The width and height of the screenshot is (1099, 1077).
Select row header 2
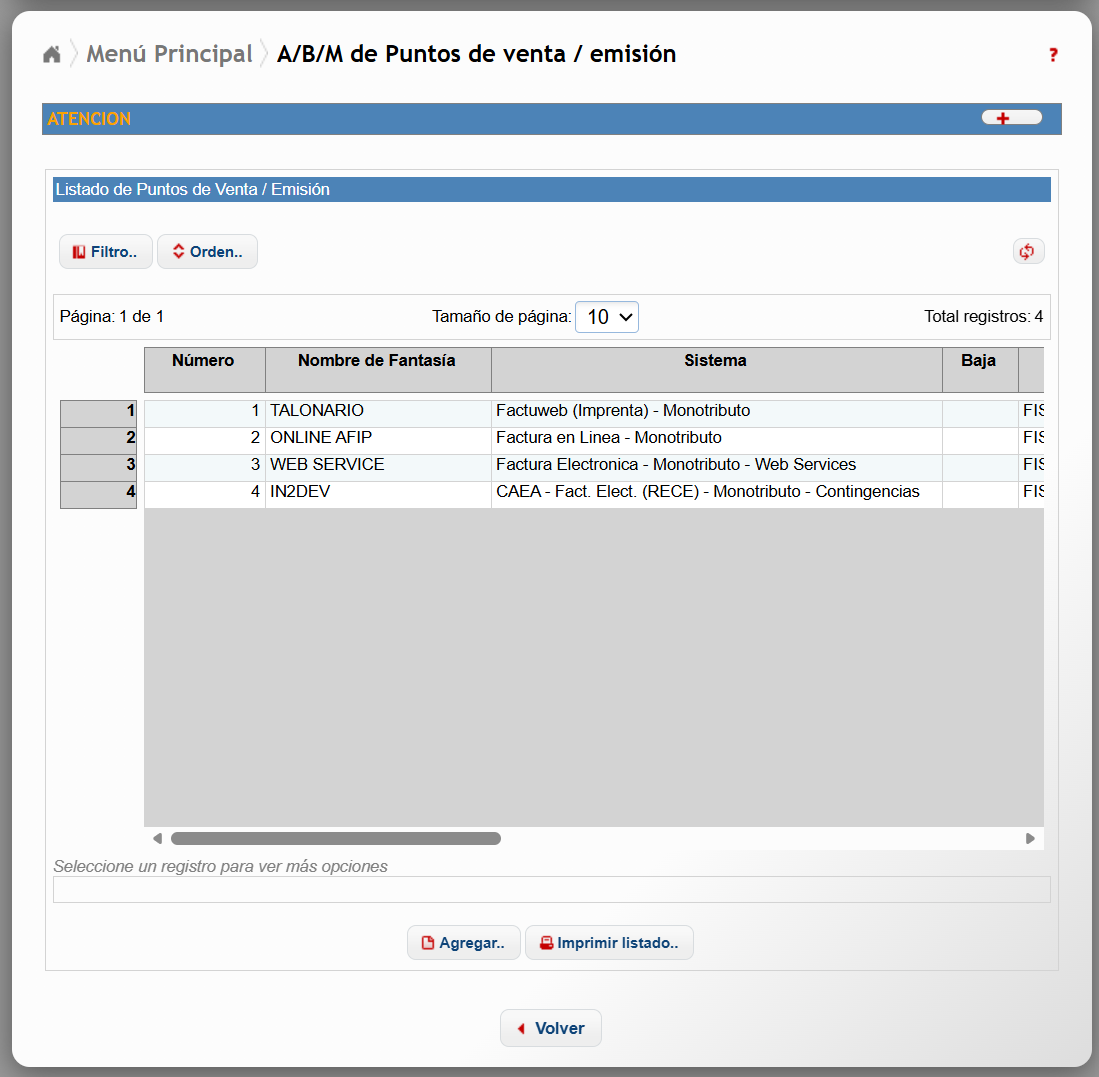[98, 441]
